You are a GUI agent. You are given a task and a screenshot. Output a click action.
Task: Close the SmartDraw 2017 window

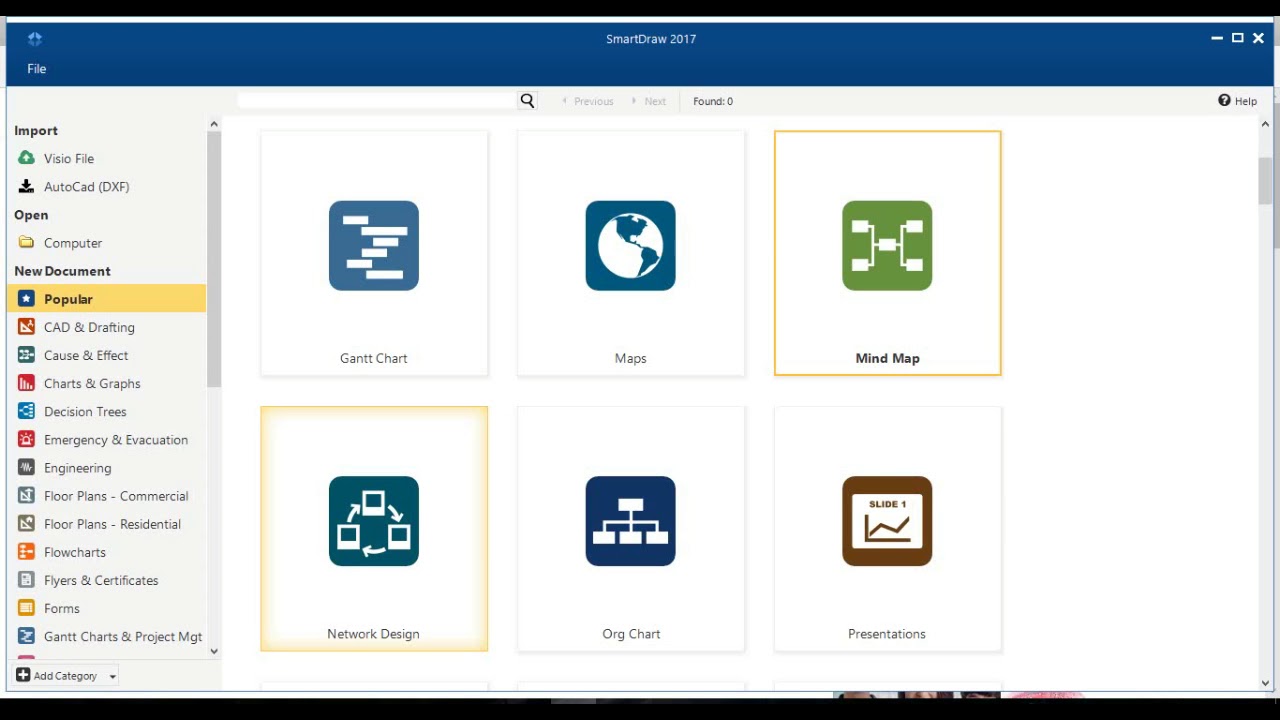(x=1258, y=38)
